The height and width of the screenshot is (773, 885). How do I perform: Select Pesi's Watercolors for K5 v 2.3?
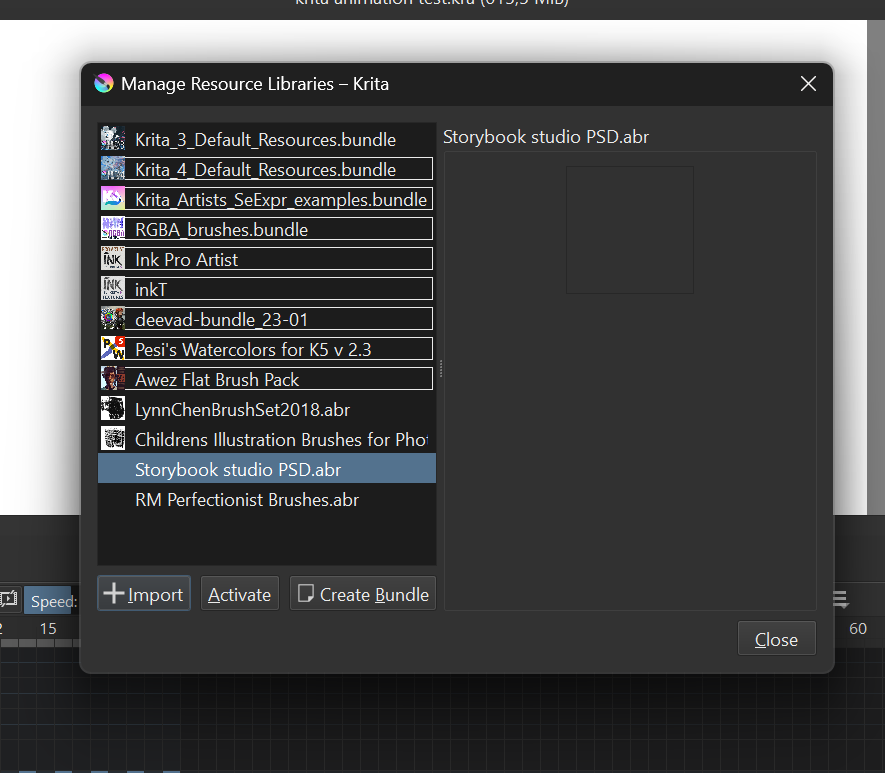click(266, 349)
